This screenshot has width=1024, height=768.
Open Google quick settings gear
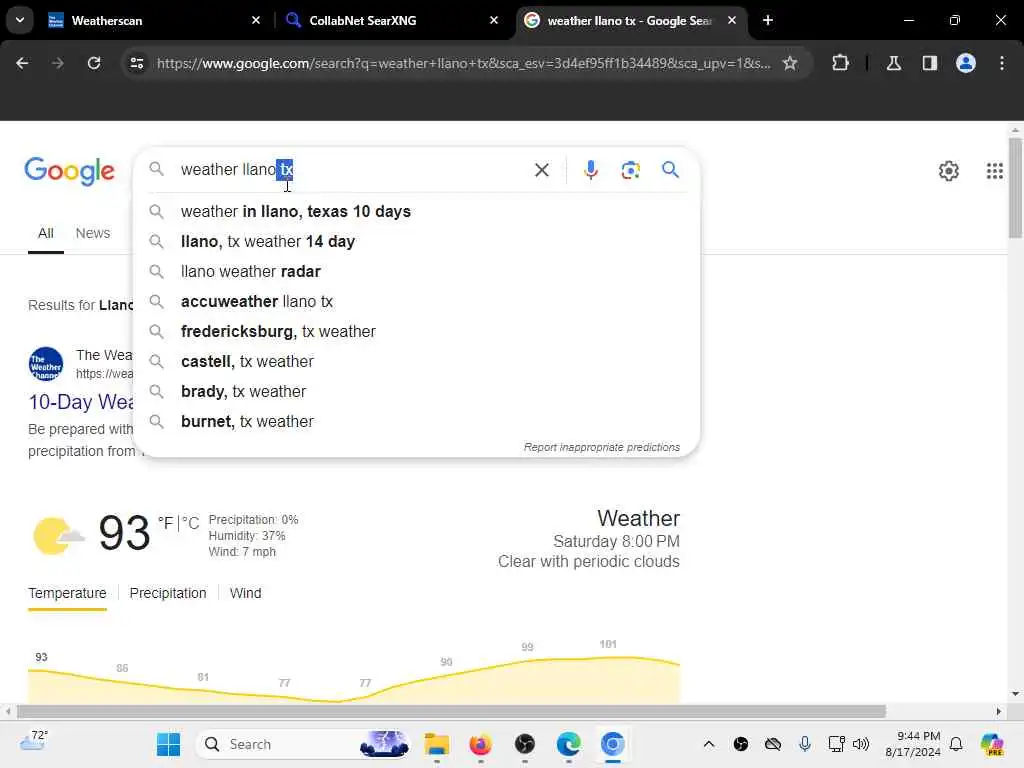(x=948, y=171)
